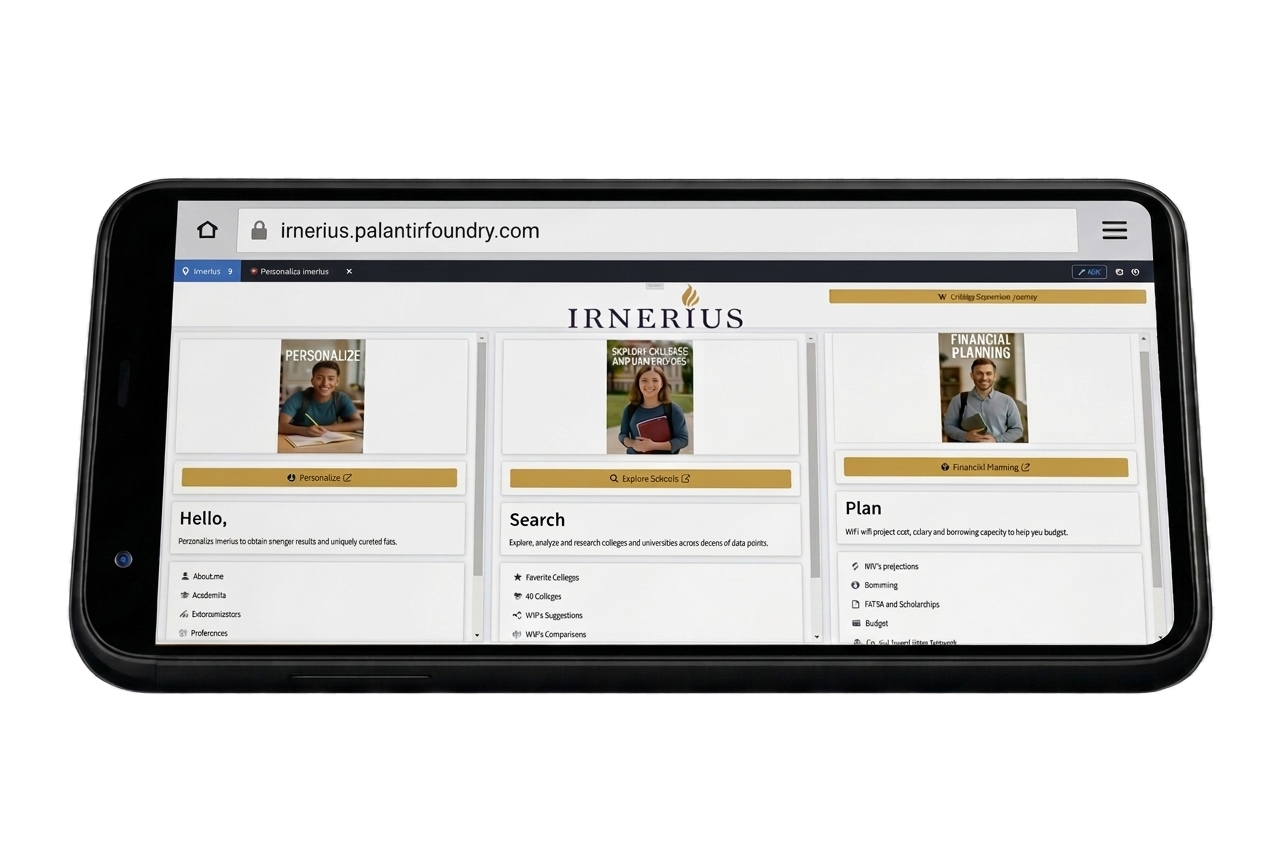1264x842 pixels.
Task: Switch to the Irnerius tab
Action: (x=207, y=271)
